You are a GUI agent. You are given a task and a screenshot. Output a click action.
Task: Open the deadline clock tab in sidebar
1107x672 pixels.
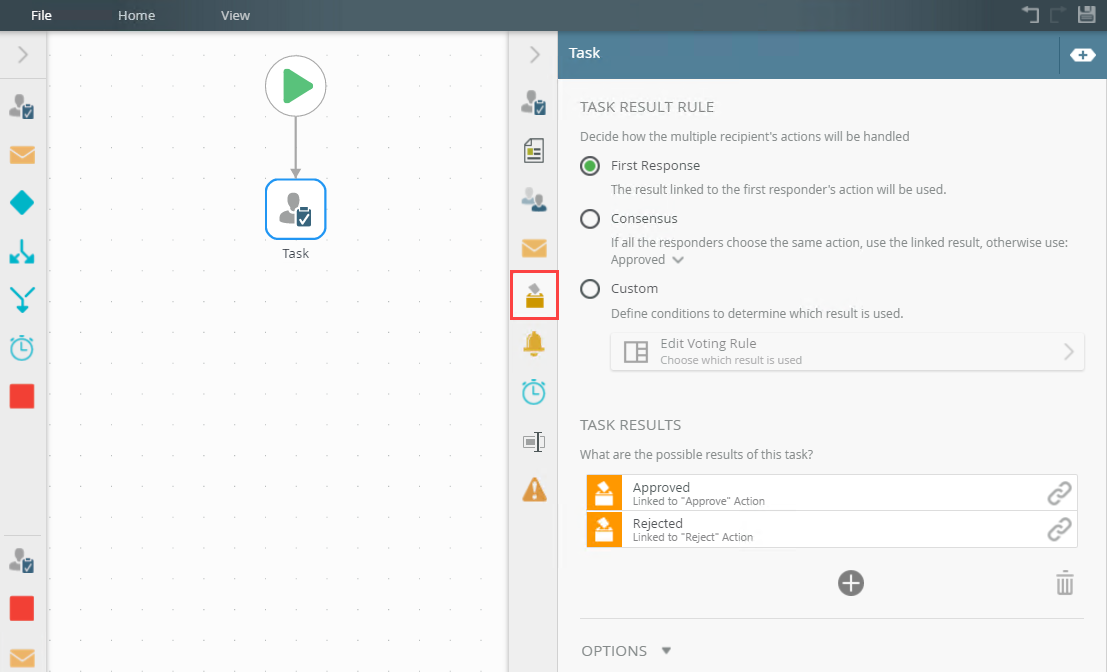coord(534,392)
